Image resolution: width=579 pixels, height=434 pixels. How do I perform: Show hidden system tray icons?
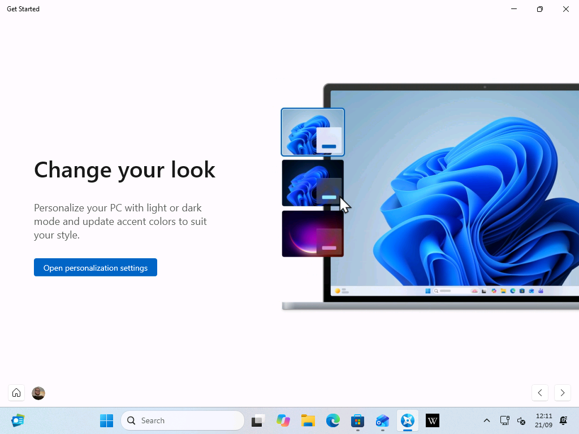[x=487, y=420]
